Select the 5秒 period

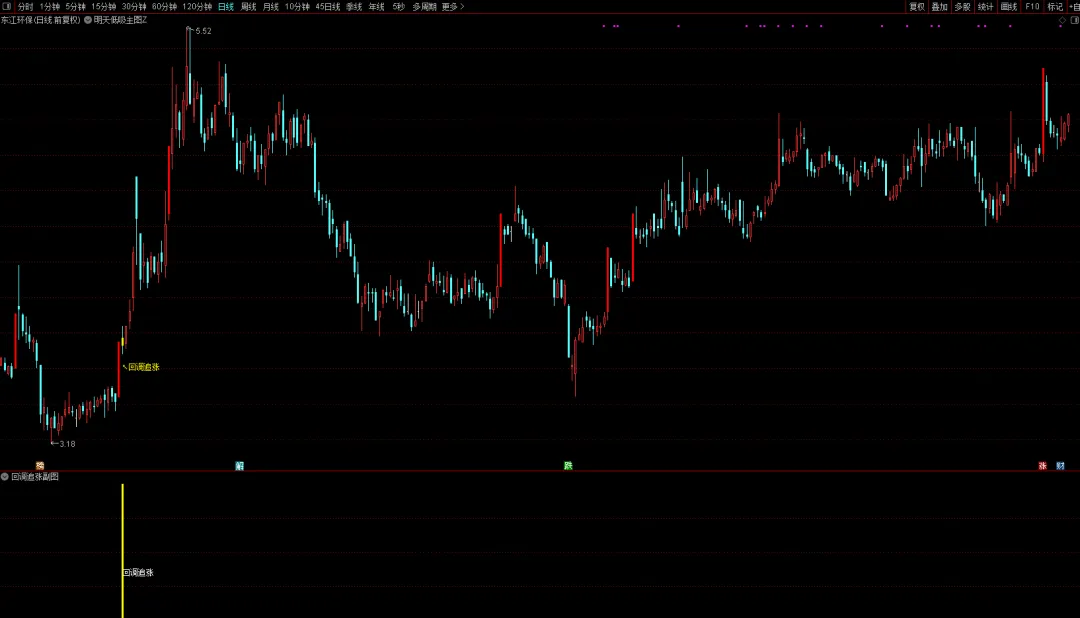point(399,6)
